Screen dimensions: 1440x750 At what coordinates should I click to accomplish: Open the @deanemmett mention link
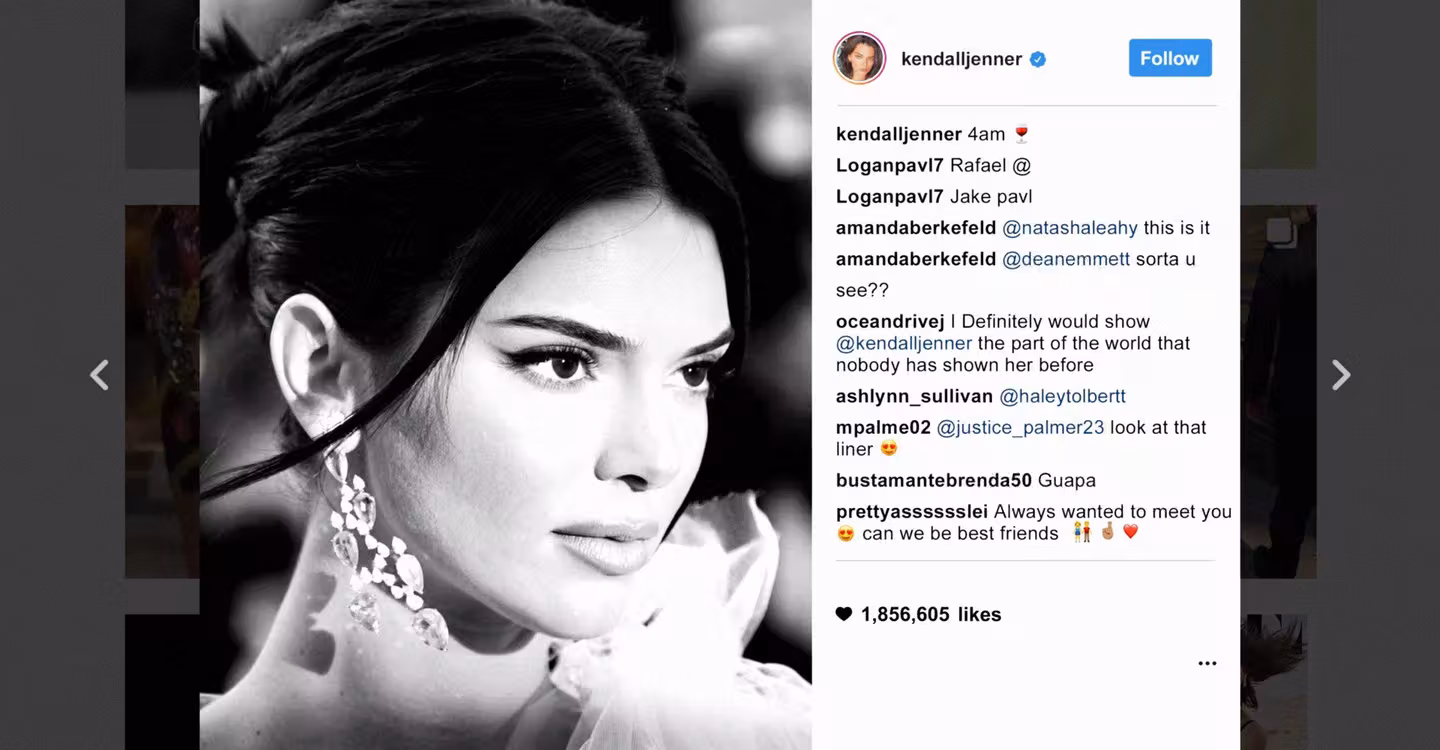pos(1066,259)
